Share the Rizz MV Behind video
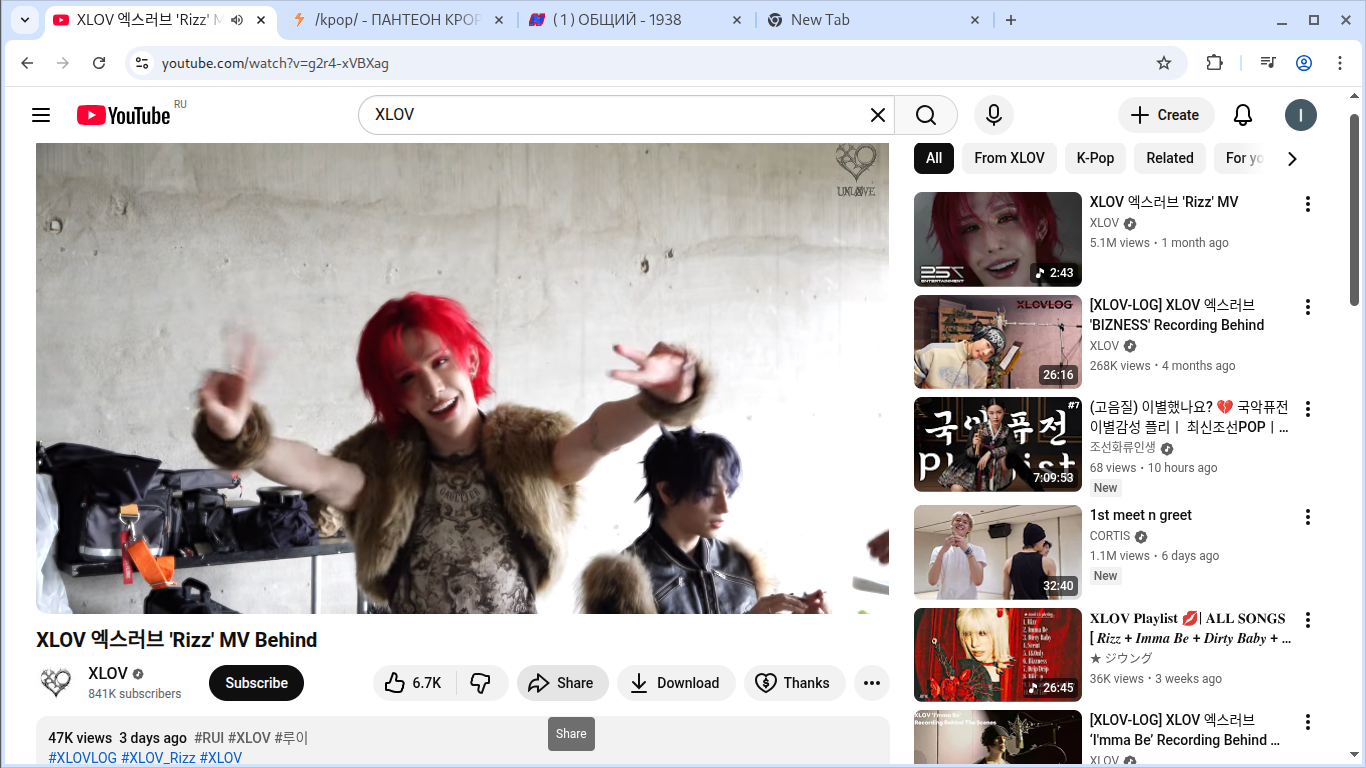The width and height of the screenshot is (1366, 768). coord(562,683)
